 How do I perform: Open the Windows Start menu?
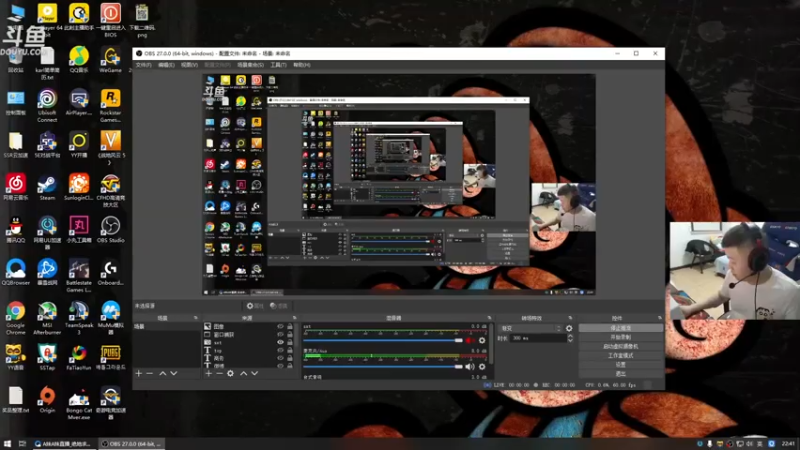click(7, 444)
